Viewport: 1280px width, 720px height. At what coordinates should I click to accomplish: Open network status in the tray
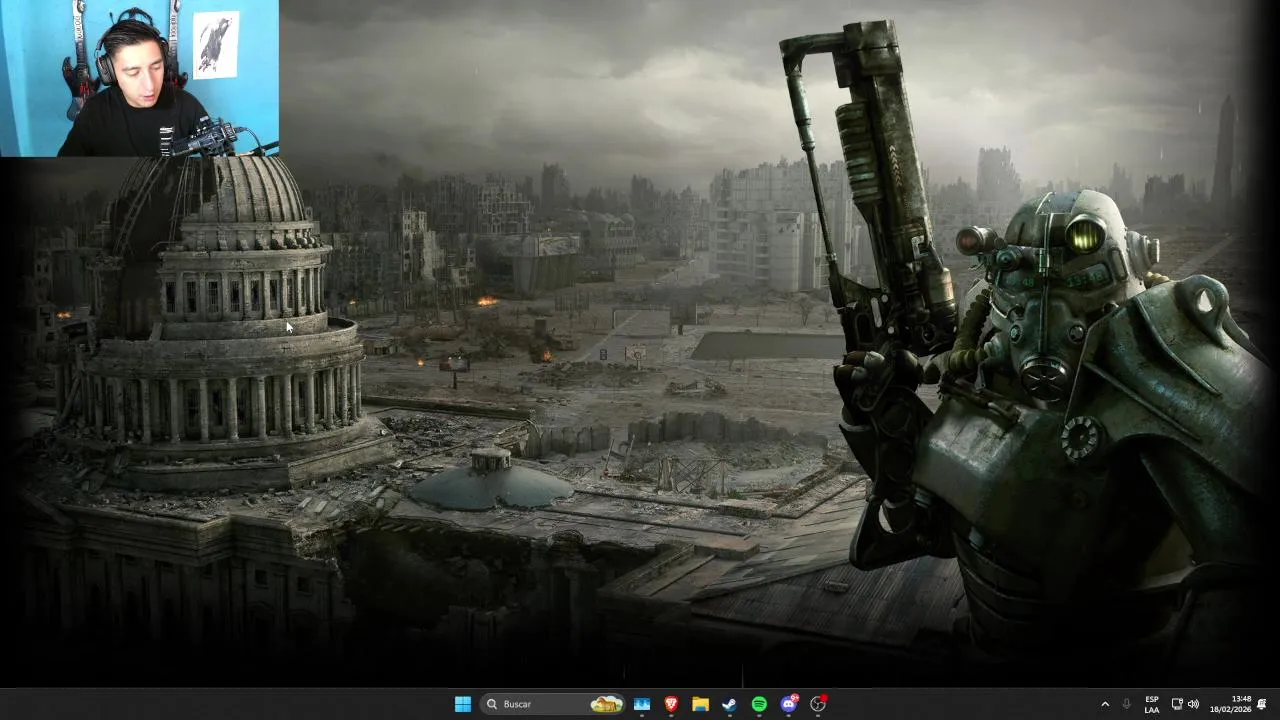(x=1177, y=704)
